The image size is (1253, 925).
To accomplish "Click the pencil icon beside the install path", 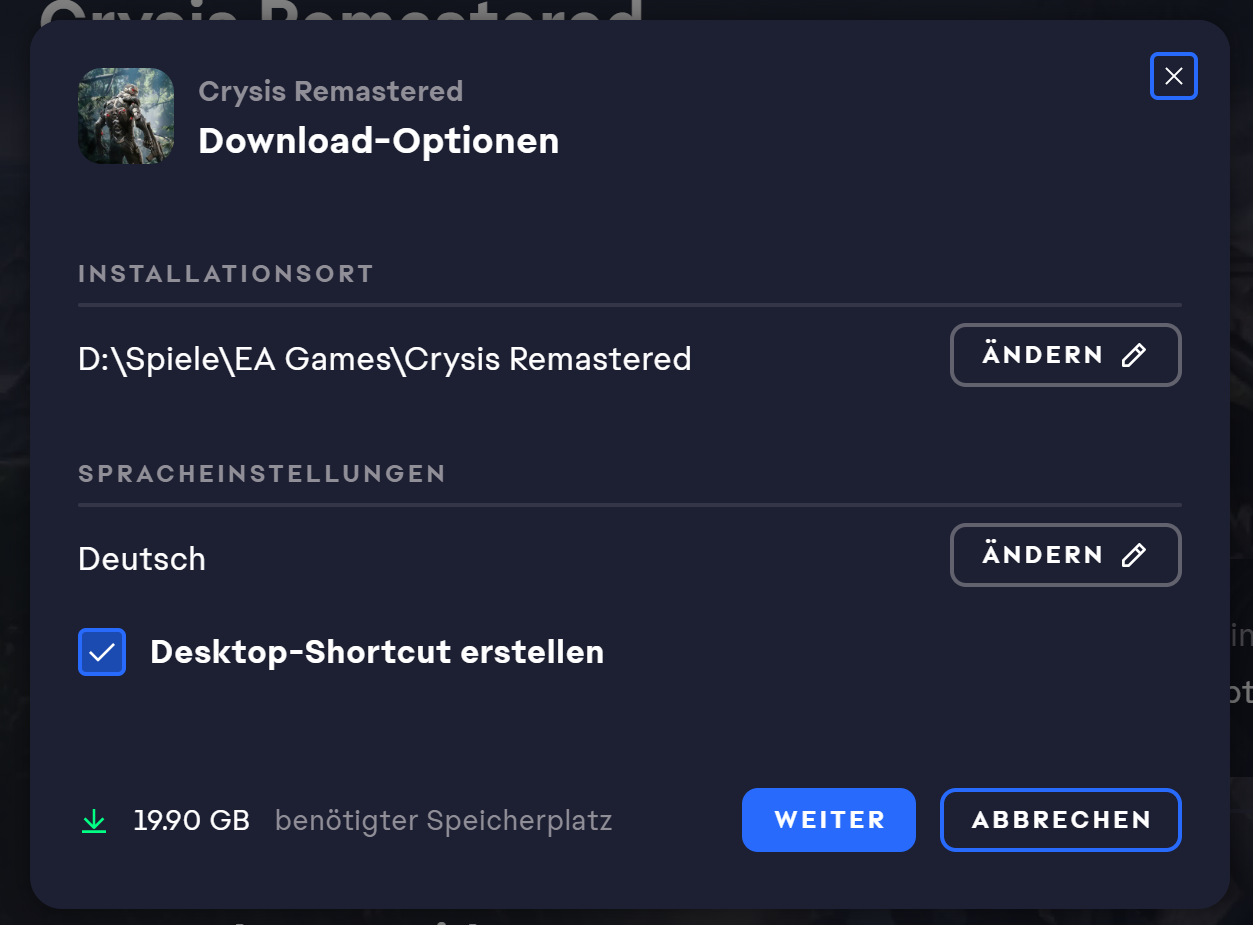I will 1133,355.
